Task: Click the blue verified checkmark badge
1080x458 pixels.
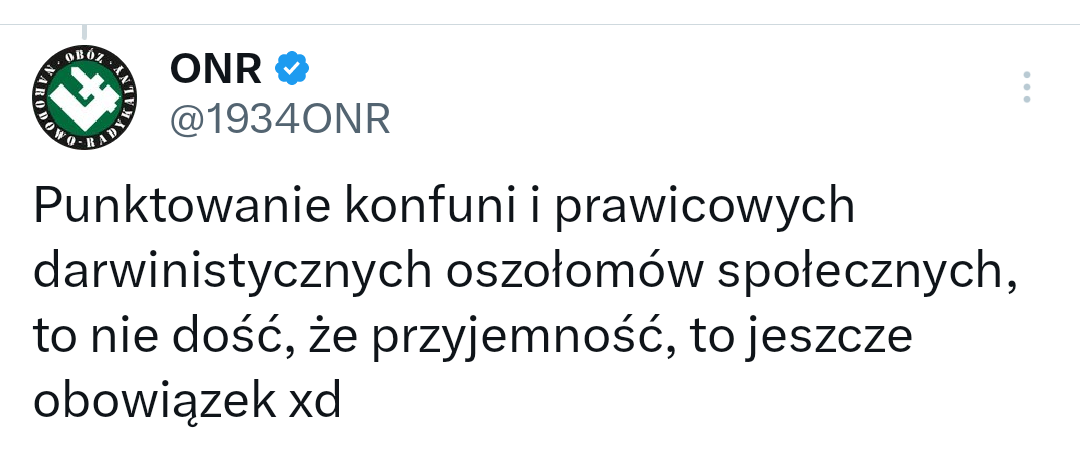Action: (292, 69)
